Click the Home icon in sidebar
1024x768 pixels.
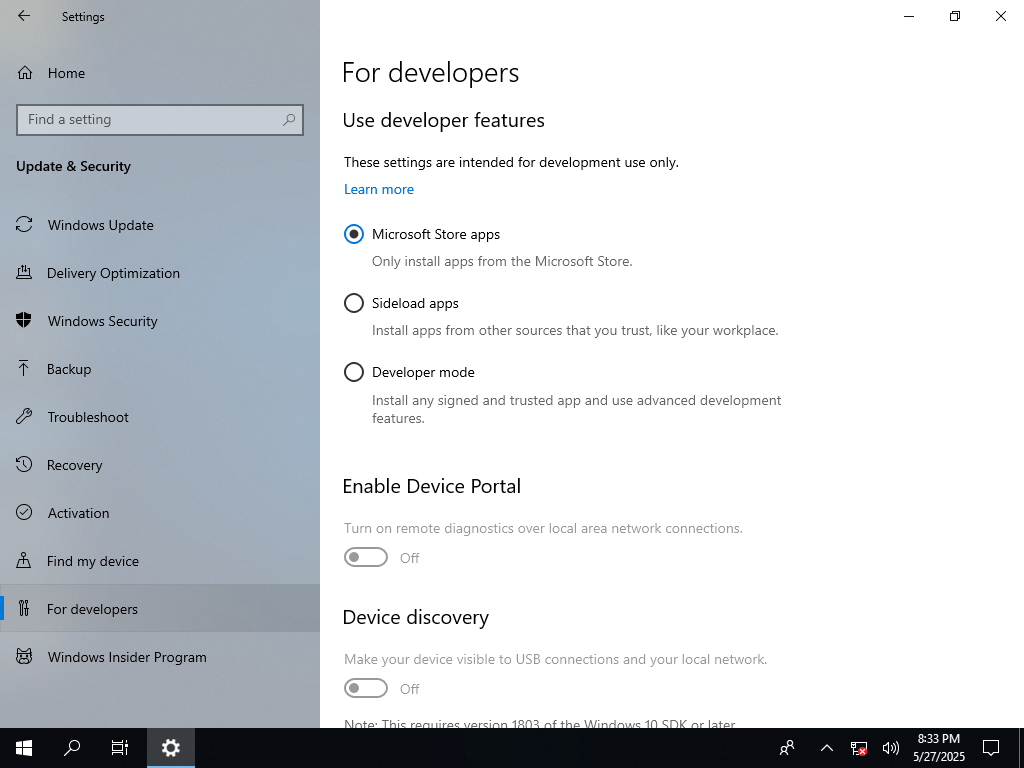pos(25,73)
